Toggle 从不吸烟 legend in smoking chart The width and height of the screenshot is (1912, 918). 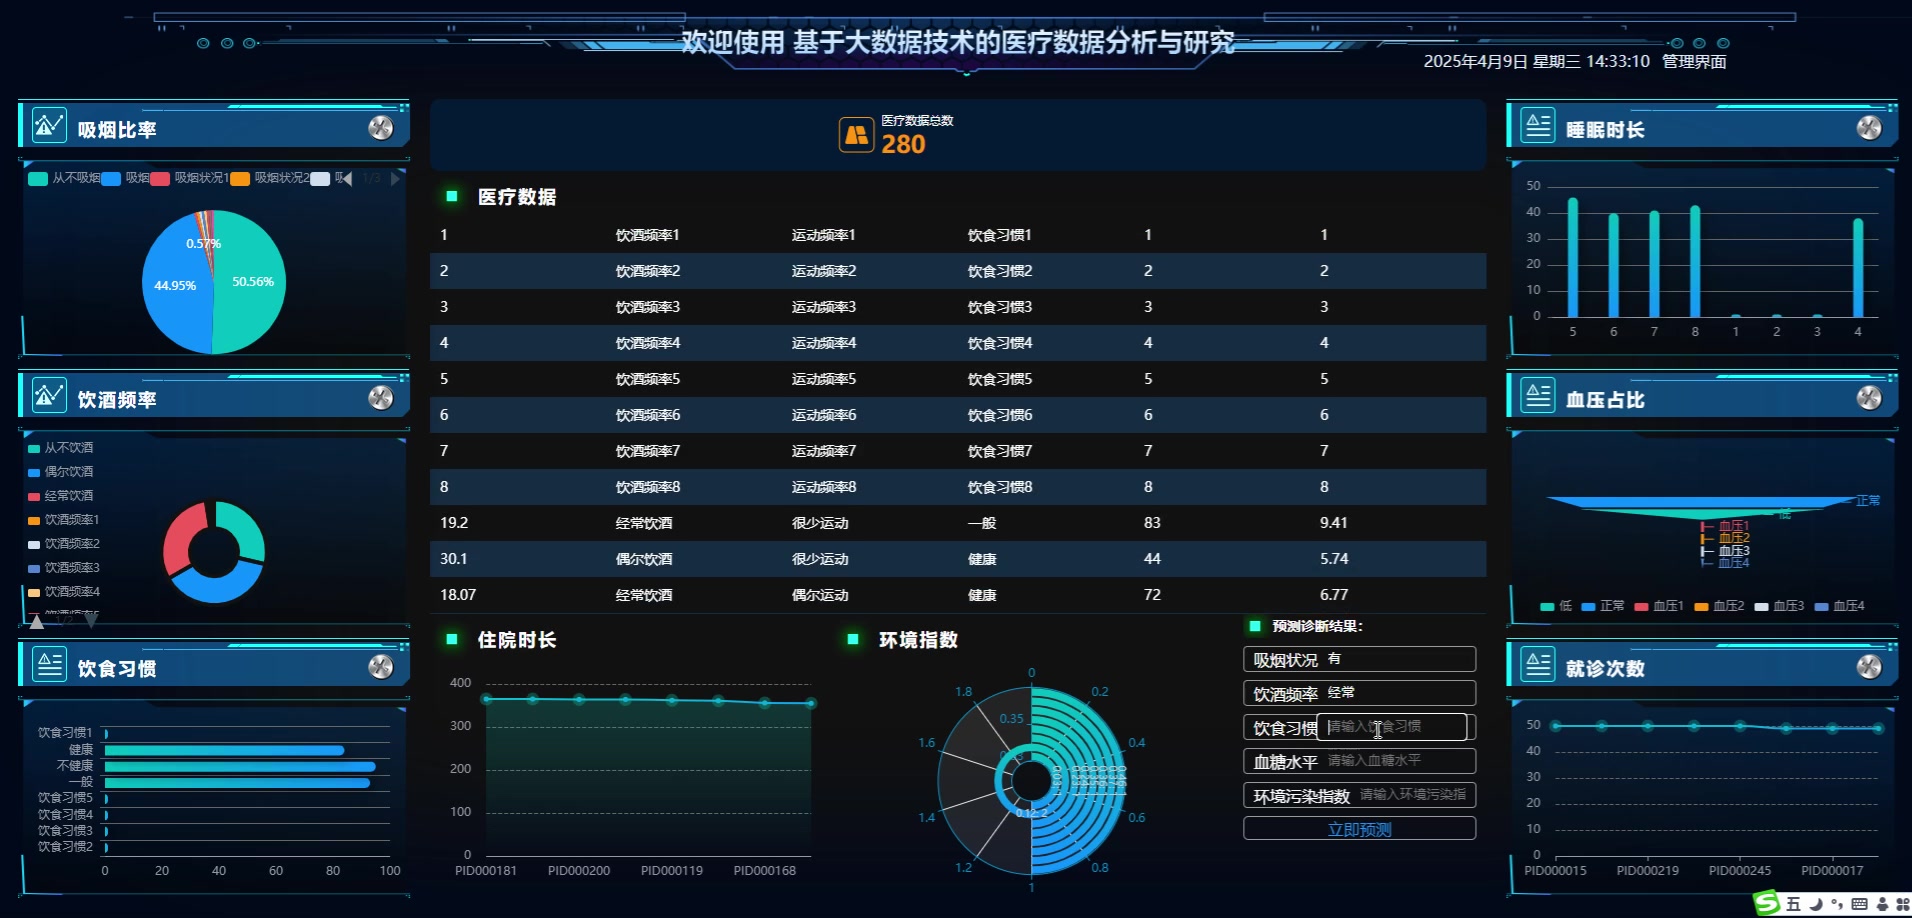[x=65, y=178]
